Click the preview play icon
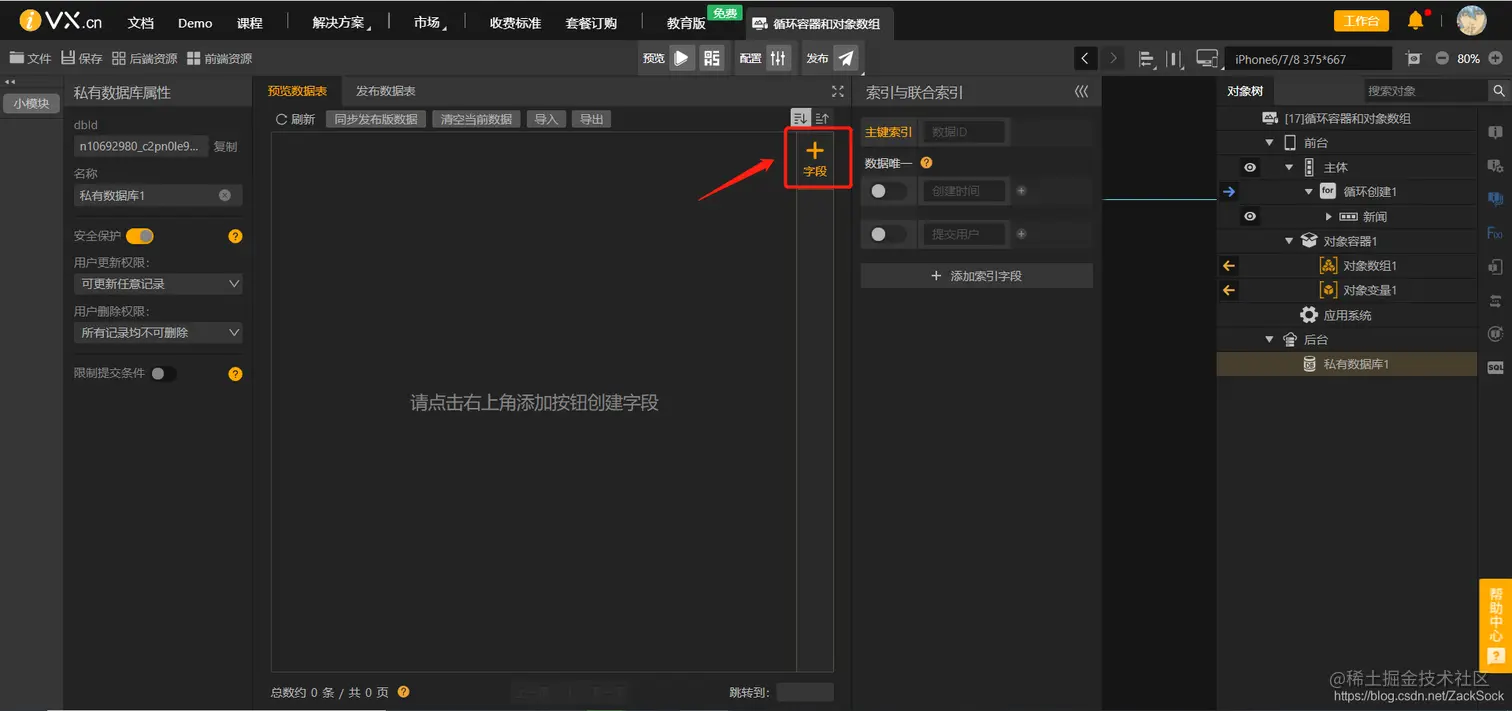Screen dimensions: 1512x711 coord(683,58)
